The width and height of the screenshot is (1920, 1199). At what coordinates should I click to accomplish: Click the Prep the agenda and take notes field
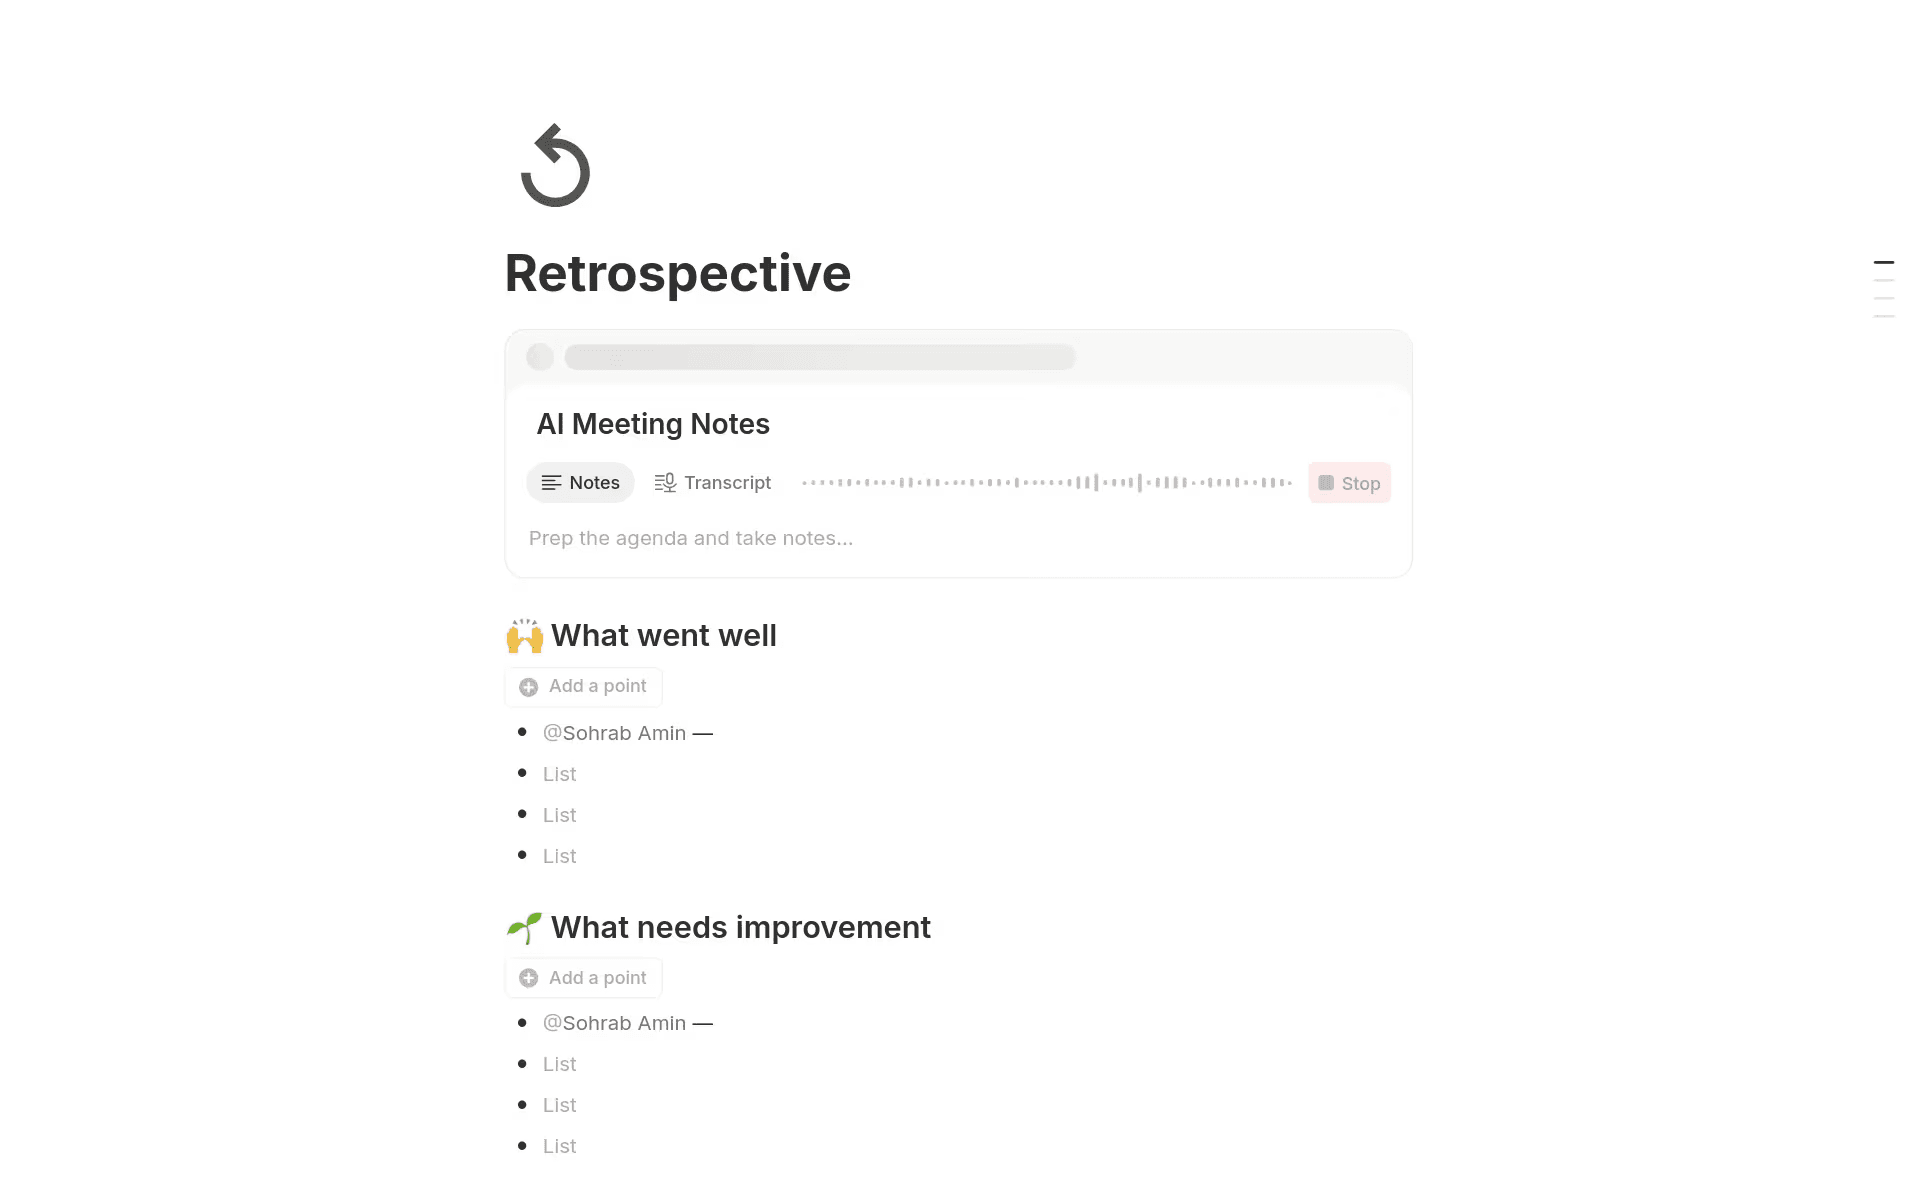point(691,538)
